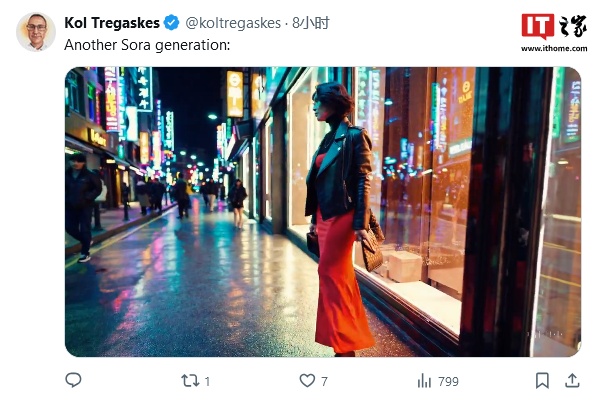Open Kol Tregaskes profile picture
598x402 pixels.
36,32
